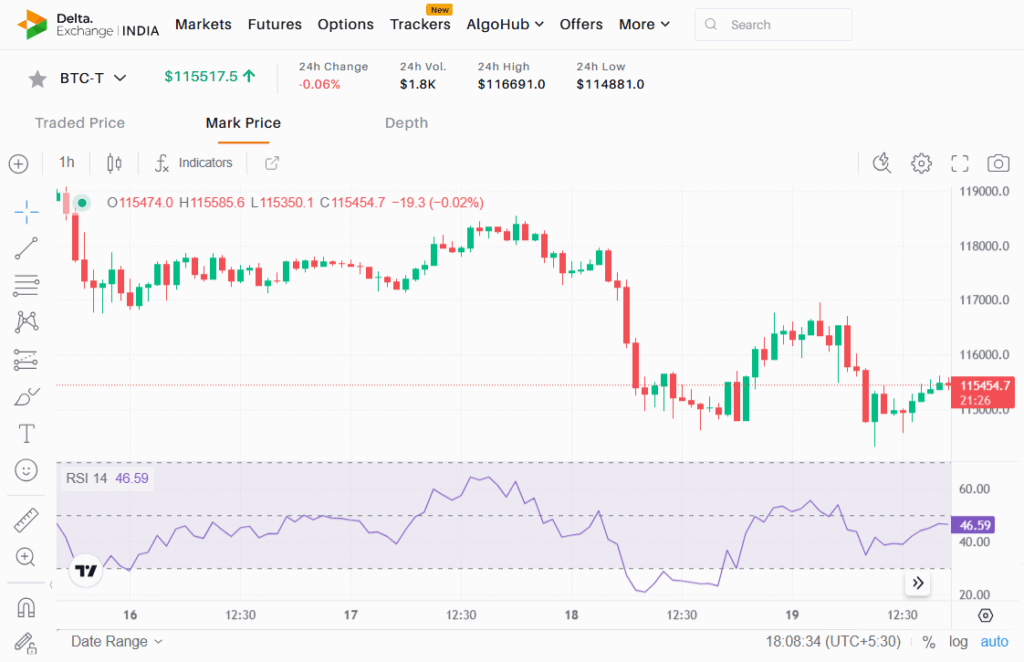The width and height of the screenshot is (1024, 662).
Task: Open the Indicators panel
Action: (194, 163)
